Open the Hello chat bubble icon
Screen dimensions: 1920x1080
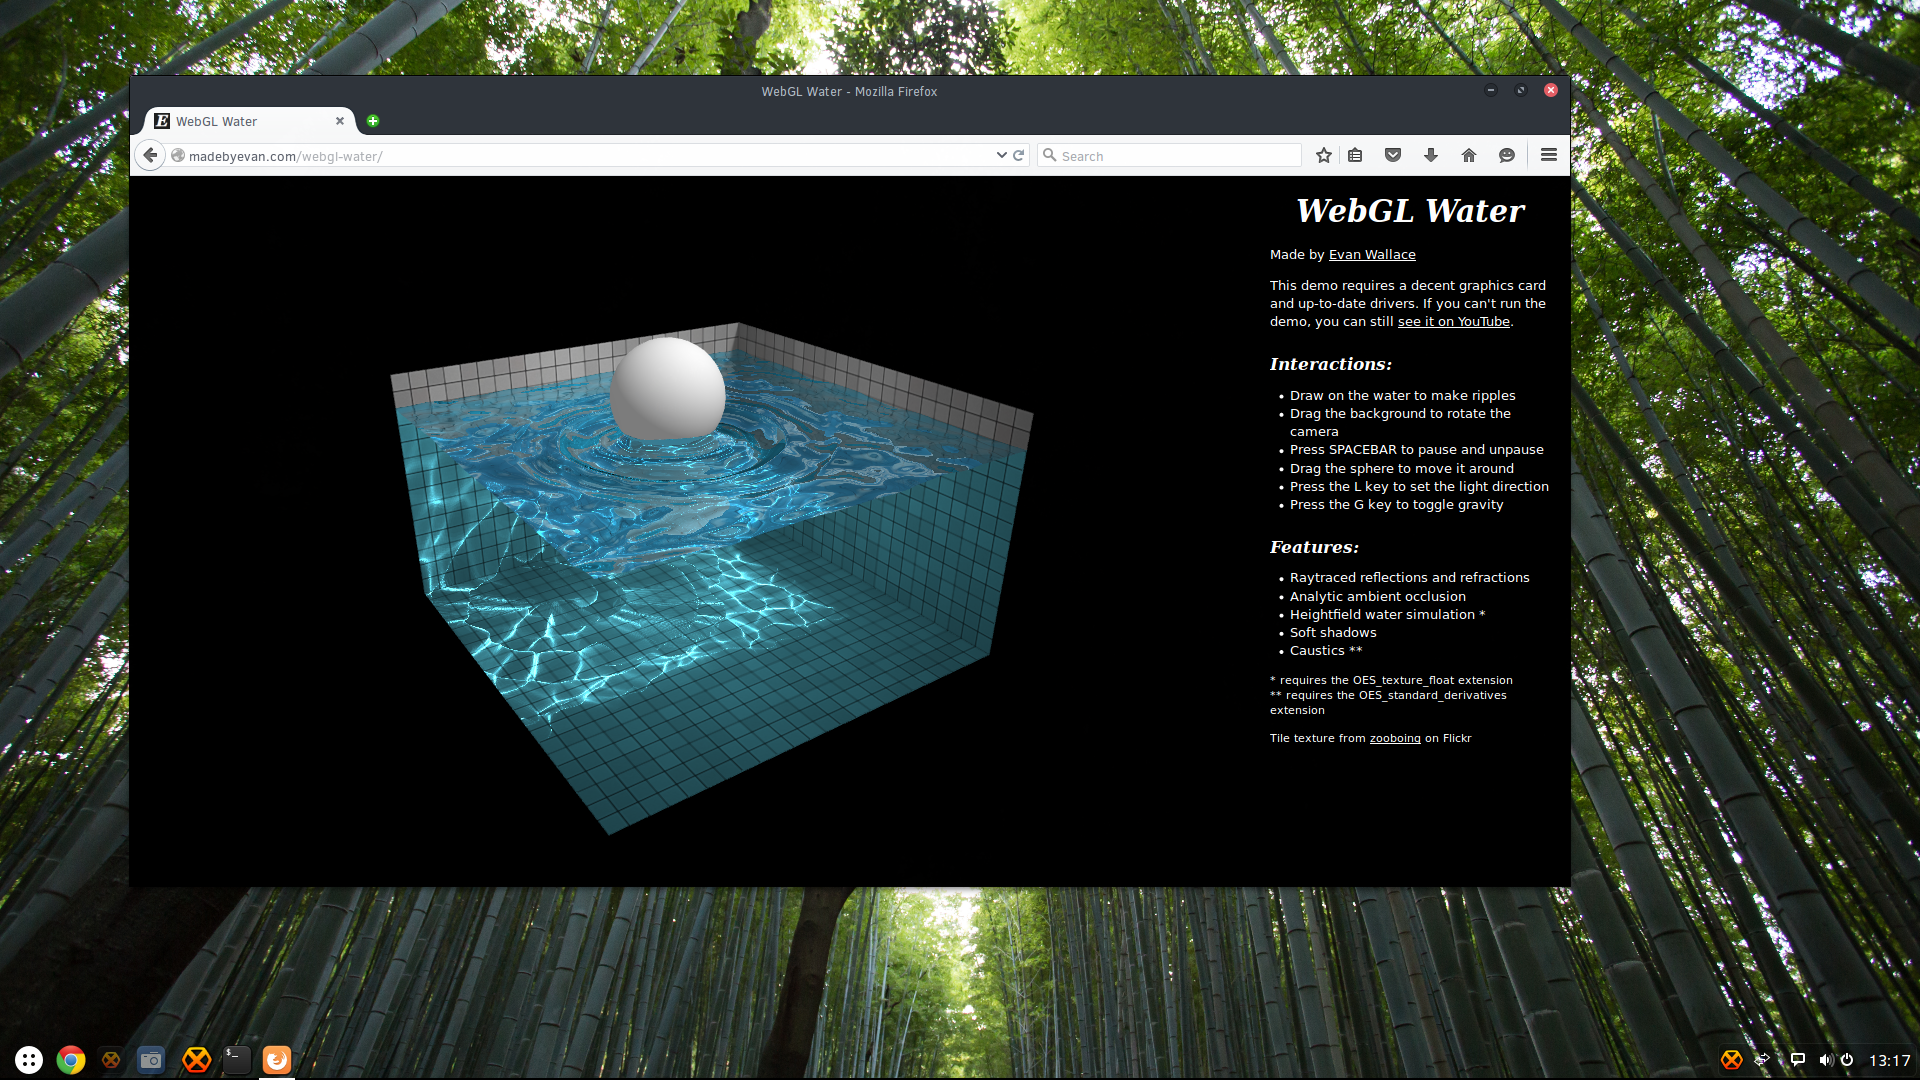pyautogui.click(x=1507, y=155)
